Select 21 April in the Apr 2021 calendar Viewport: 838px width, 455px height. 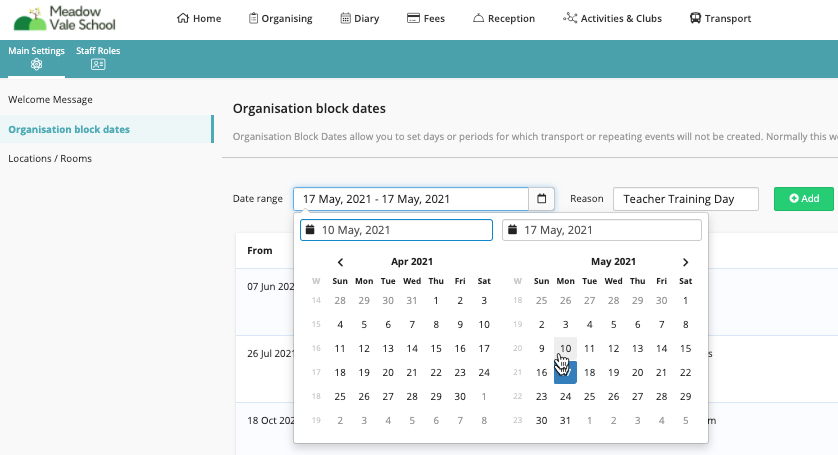(x=412, y=373)
